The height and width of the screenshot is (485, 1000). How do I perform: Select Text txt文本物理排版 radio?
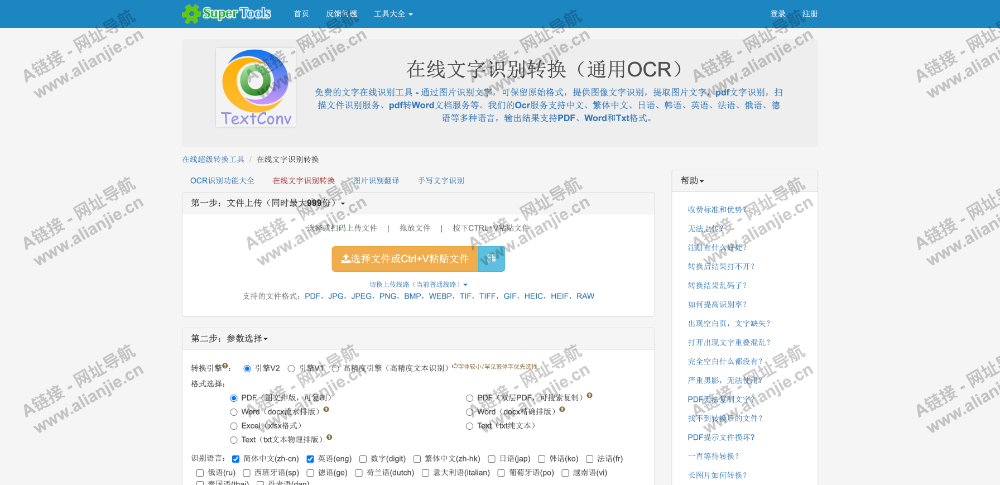233,440
